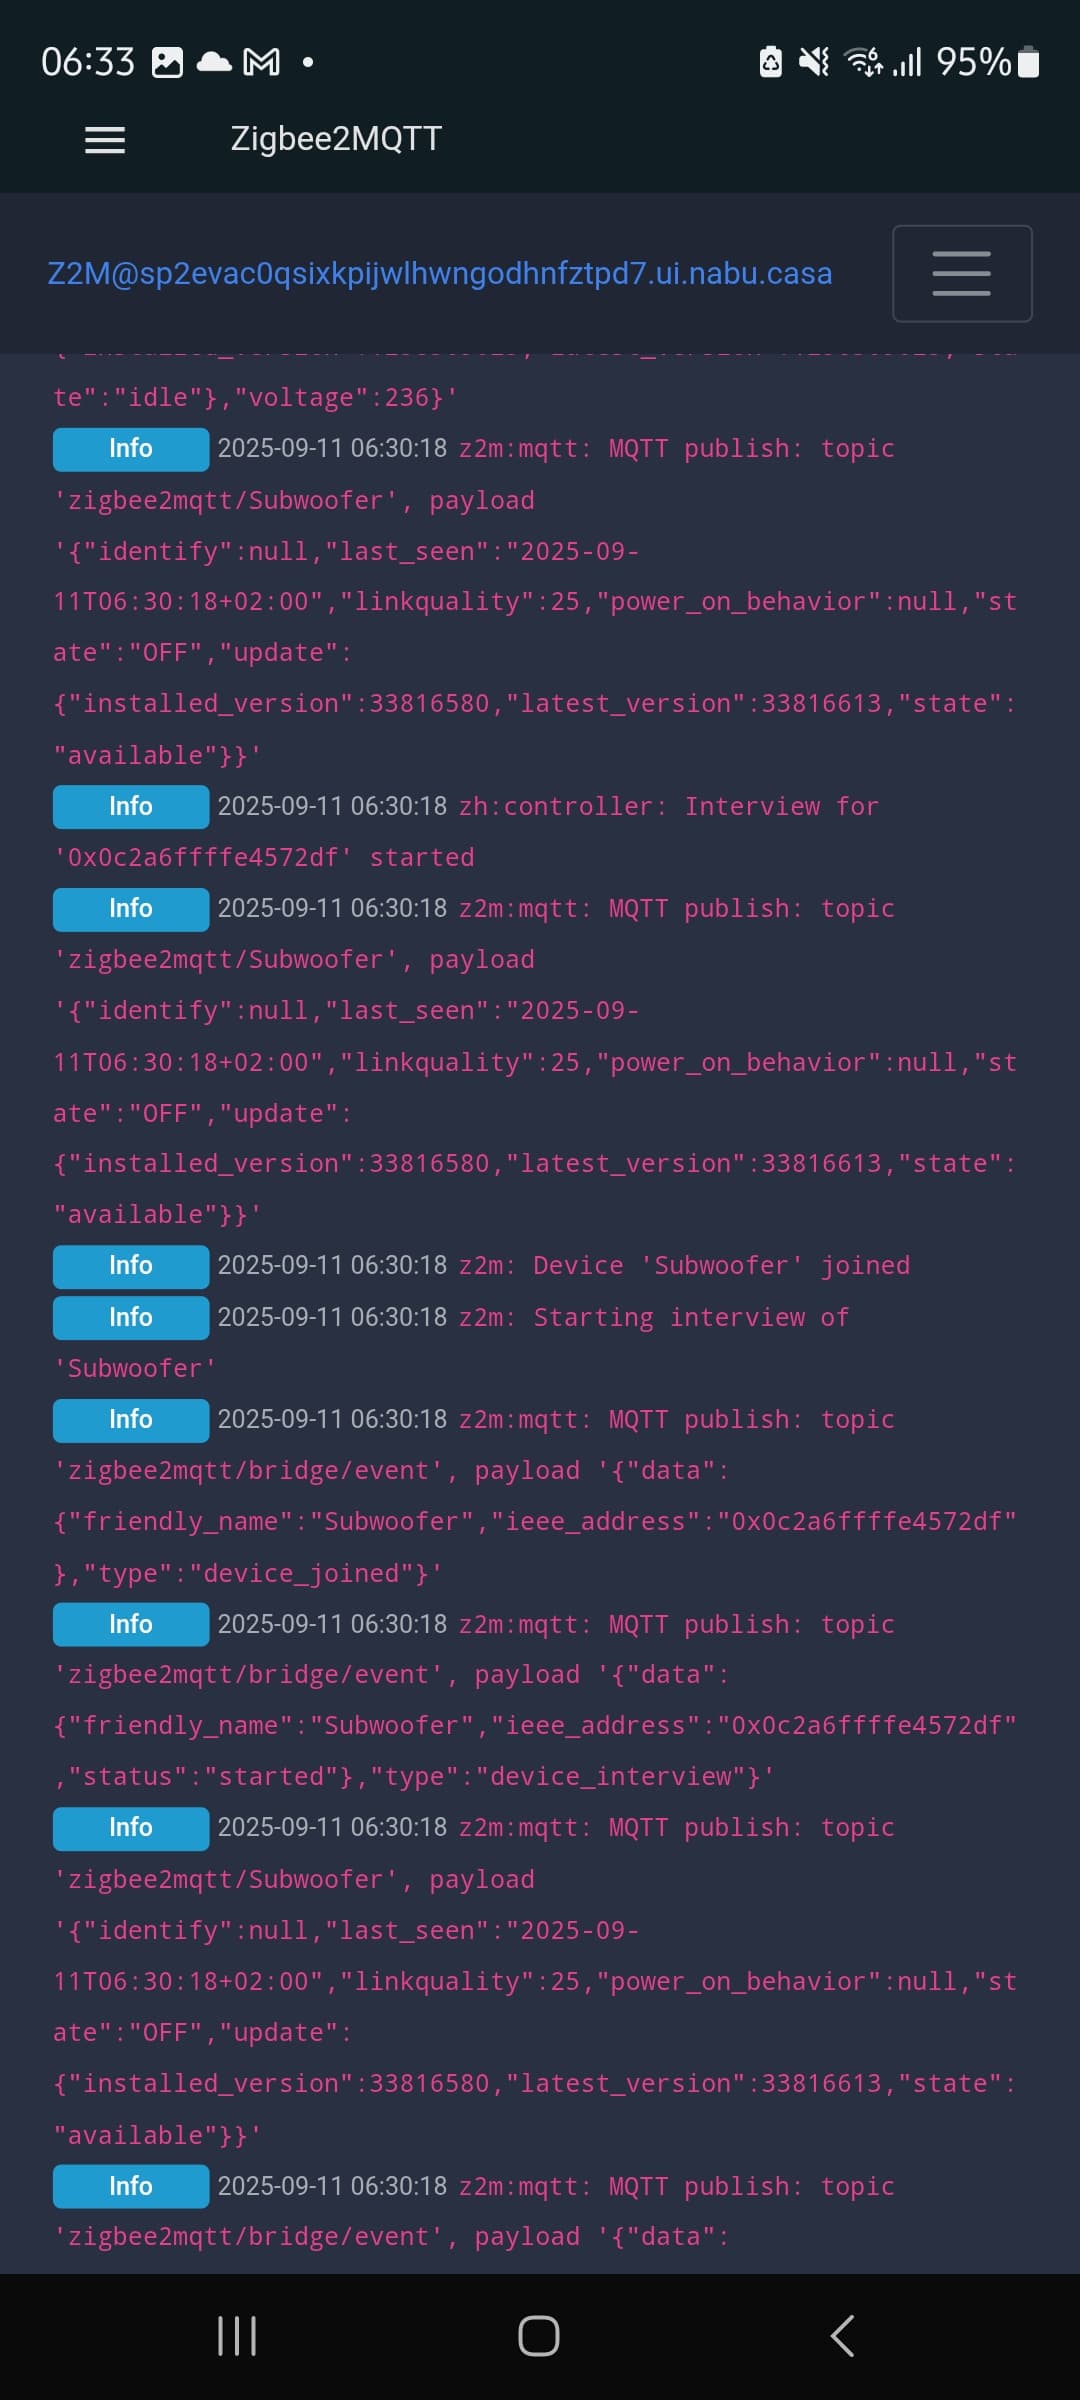The height and width of the screenshot is (2400, 1080).
Task: Tap the "Device 'Subwoofer' joined" log message
Action: [721, 1265]
